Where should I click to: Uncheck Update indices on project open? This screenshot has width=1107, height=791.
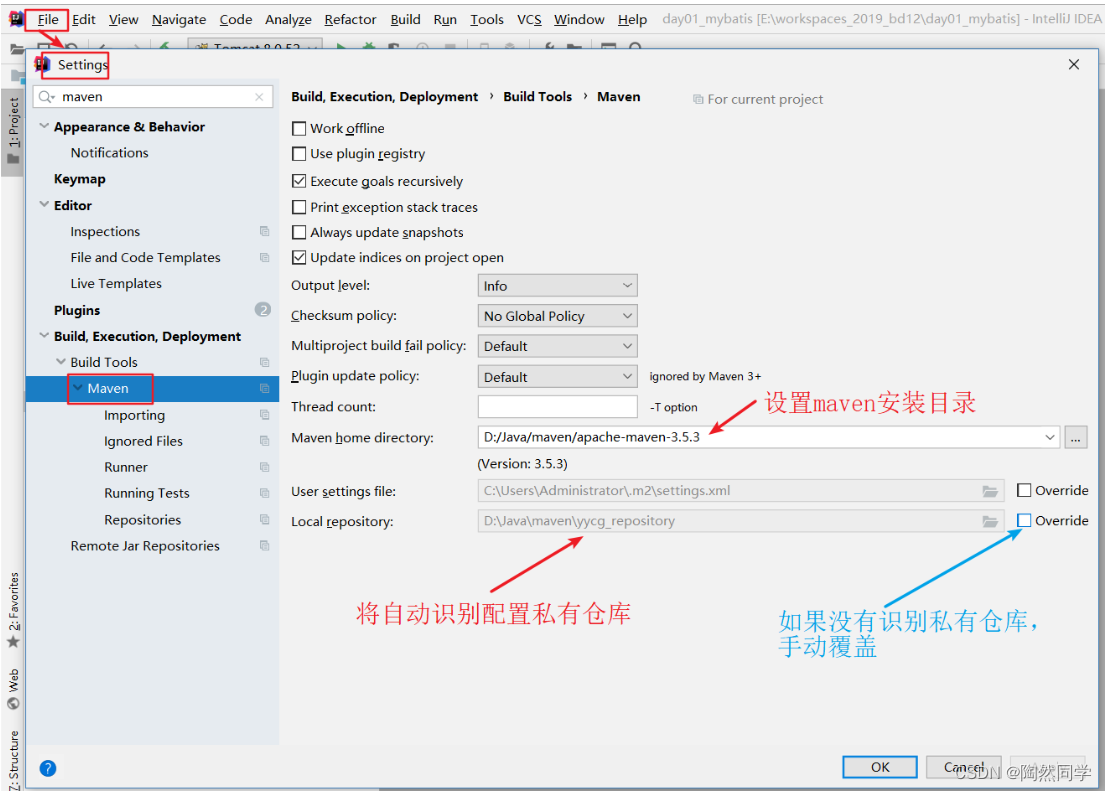[x=299, y=258]
